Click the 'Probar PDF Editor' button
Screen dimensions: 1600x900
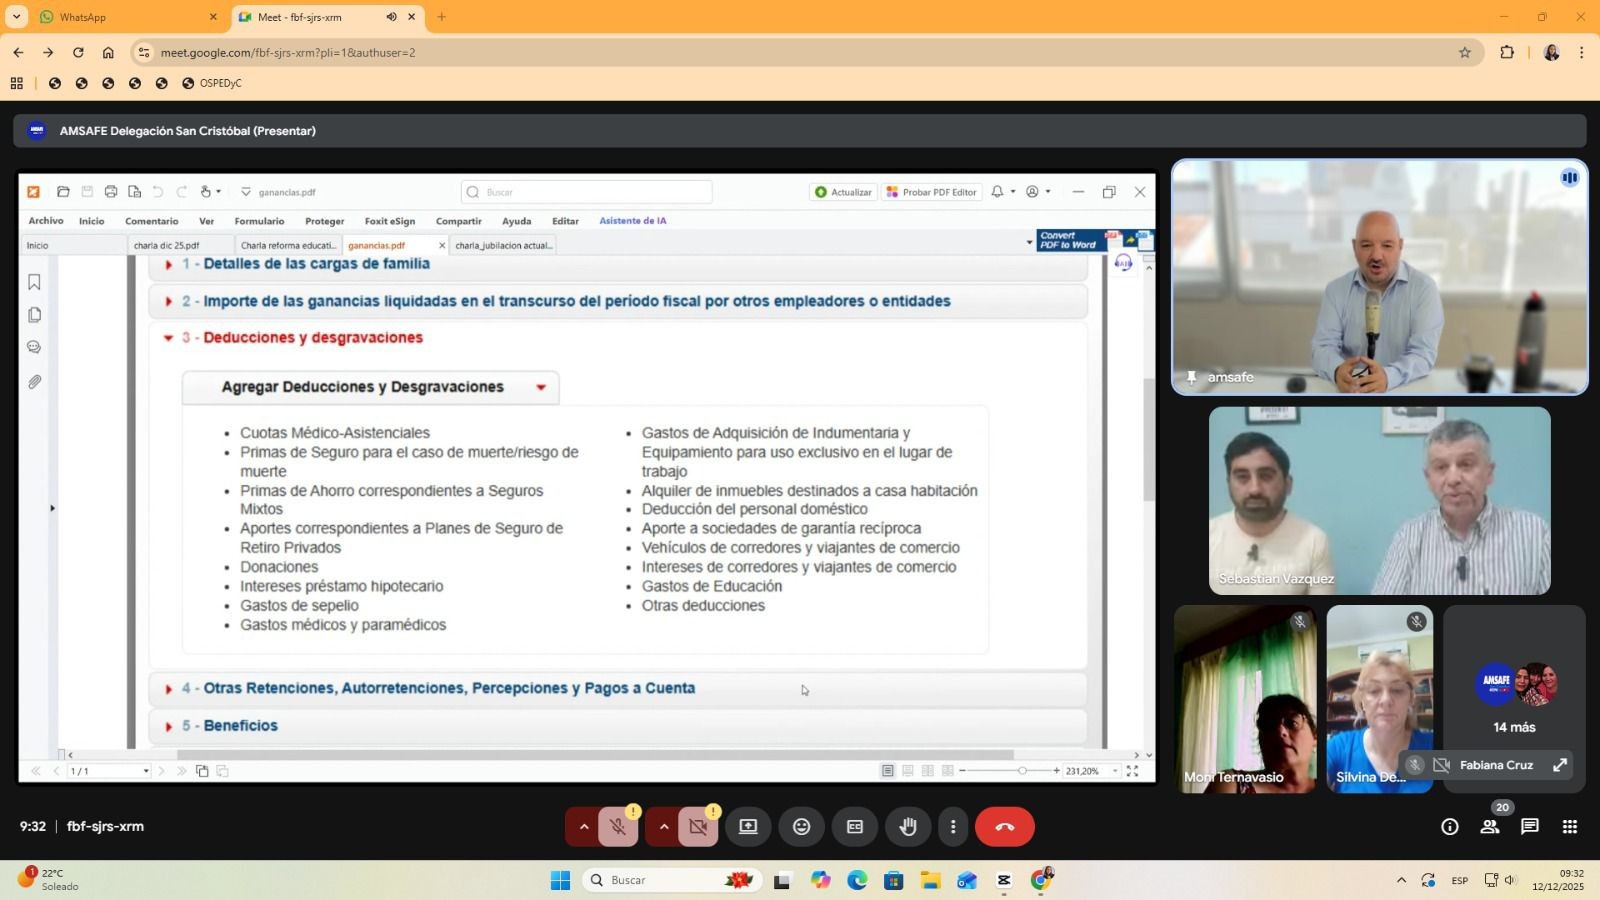coord(933,191)
